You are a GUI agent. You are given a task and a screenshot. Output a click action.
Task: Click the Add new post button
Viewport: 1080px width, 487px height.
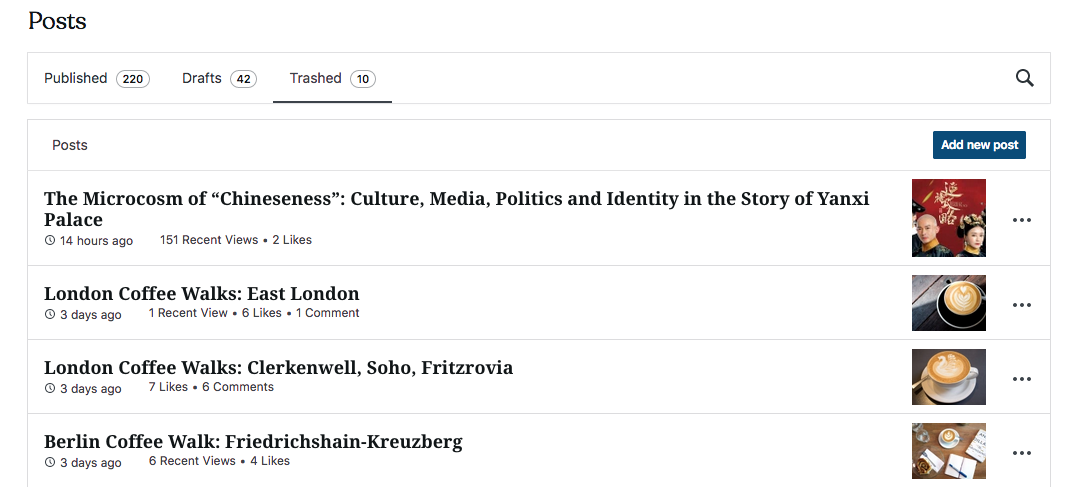tap(979, 145)
